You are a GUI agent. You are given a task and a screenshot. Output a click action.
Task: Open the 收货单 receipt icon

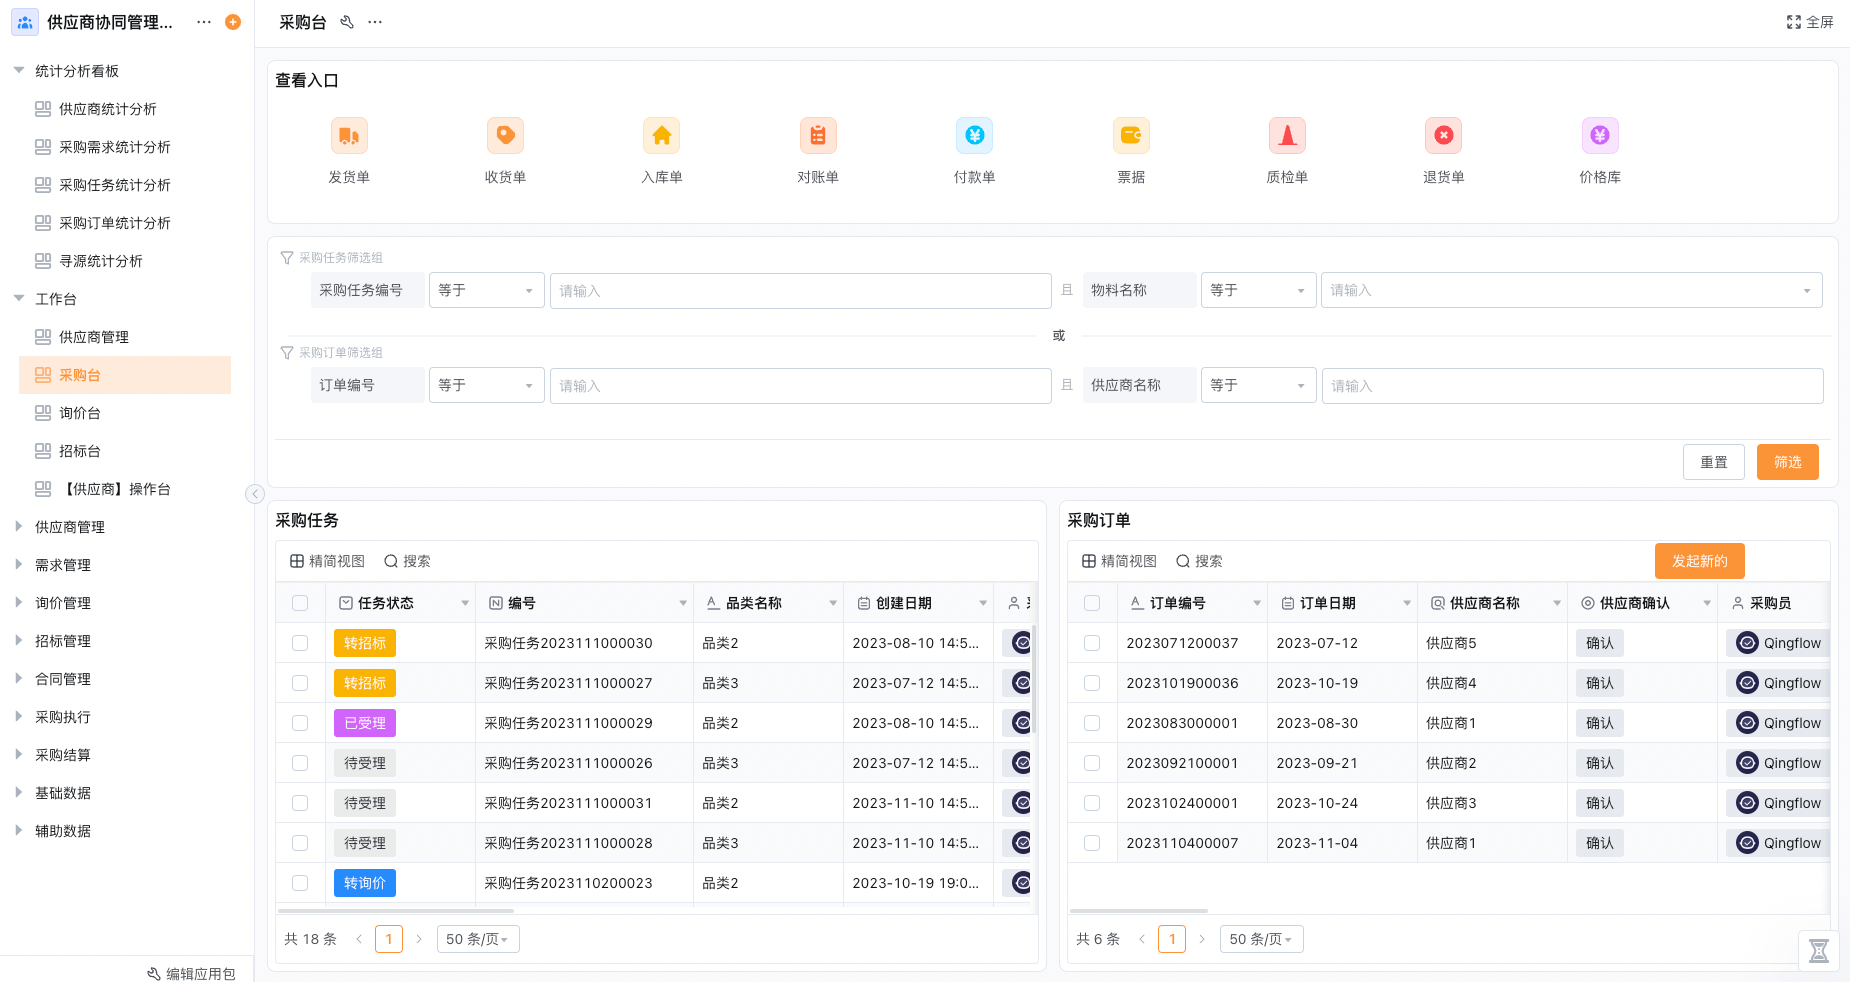point(505,136)
